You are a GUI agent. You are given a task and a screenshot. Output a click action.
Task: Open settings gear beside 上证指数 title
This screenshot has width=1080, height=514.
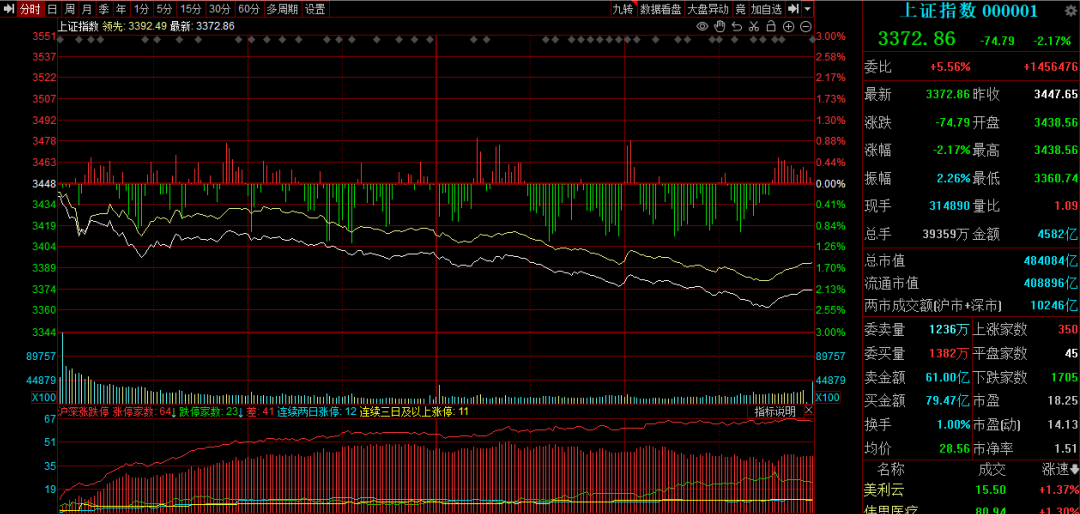tap(1070, 10)
